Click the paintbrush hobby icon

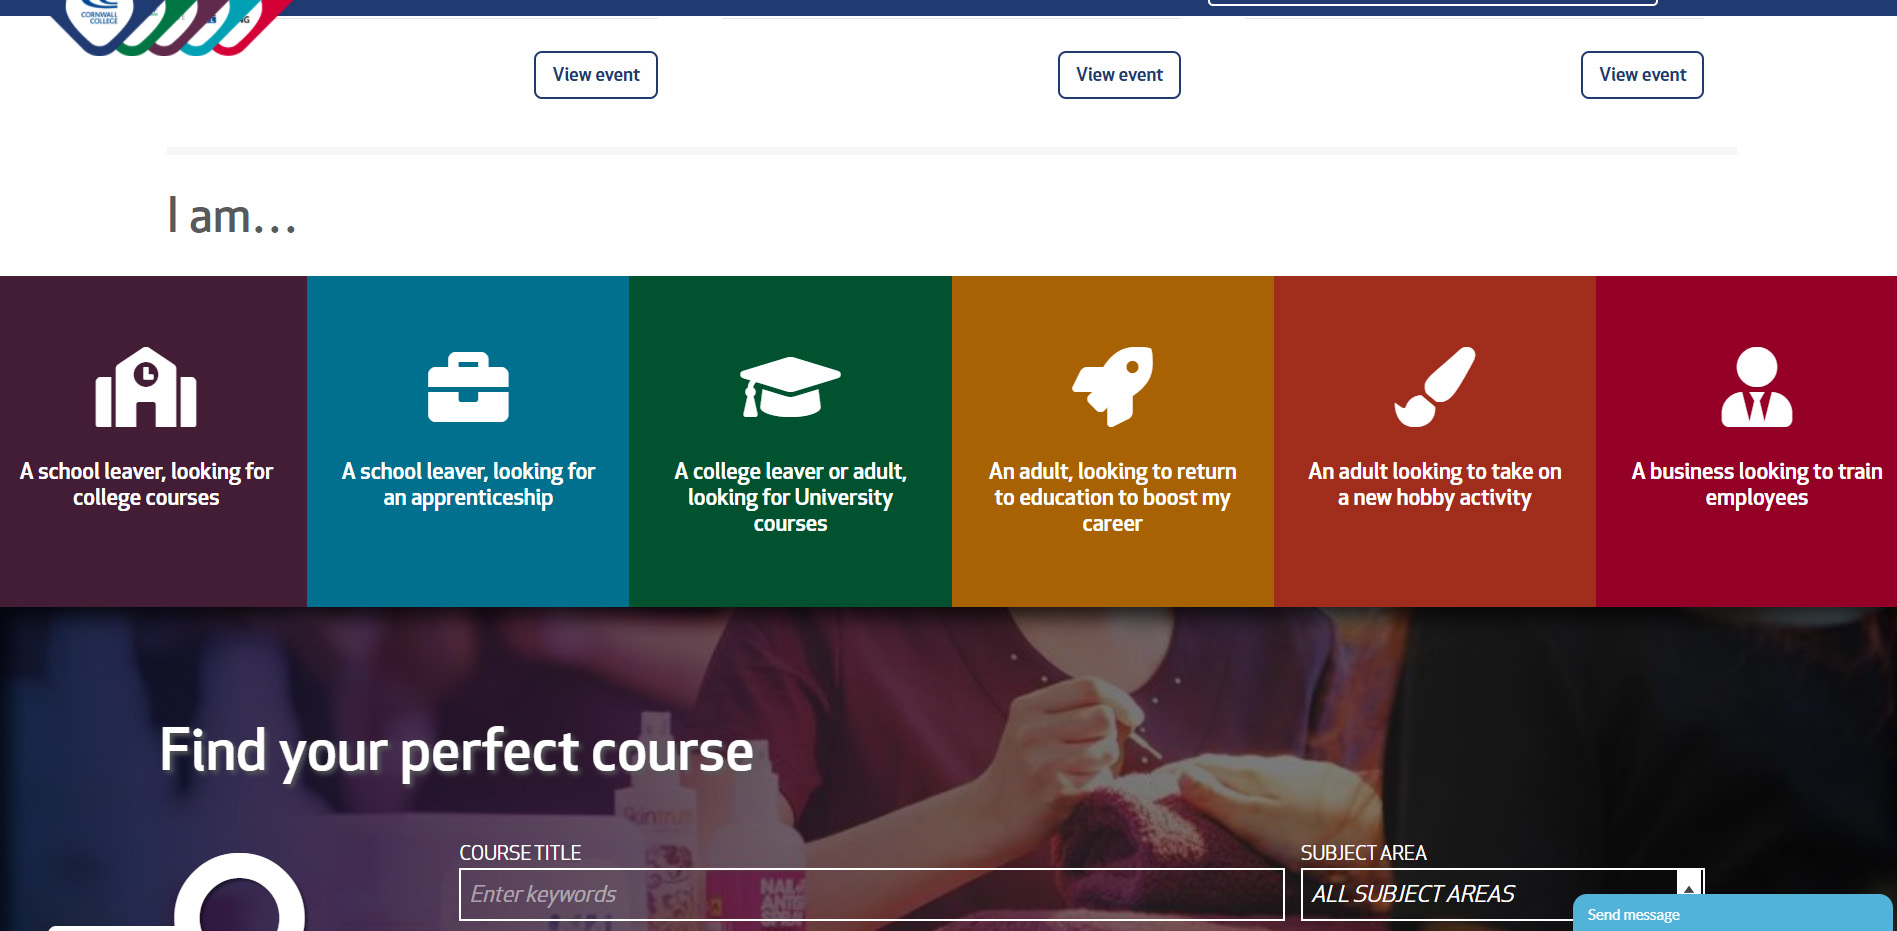click(1434, 387)
